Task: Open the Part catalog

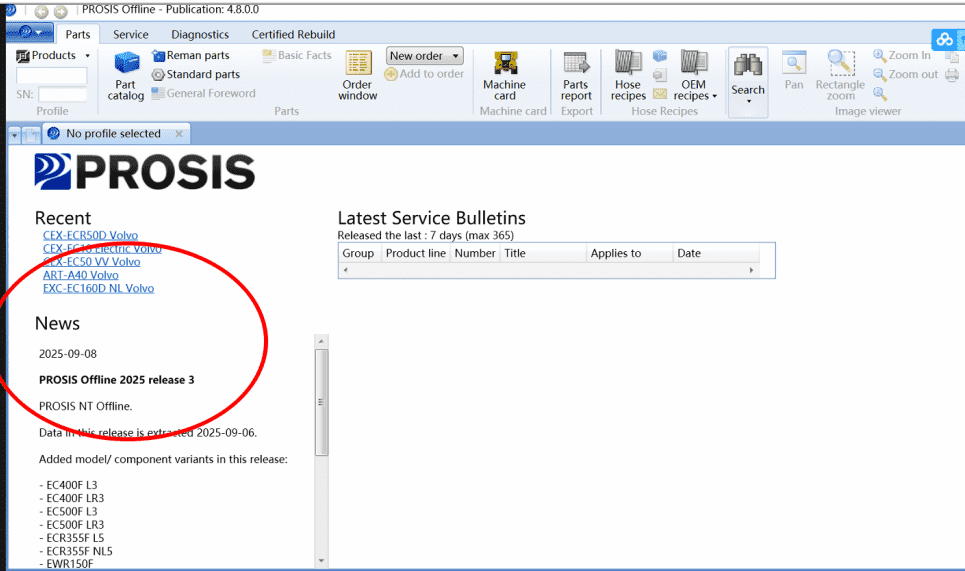Action: pos(126,75)
